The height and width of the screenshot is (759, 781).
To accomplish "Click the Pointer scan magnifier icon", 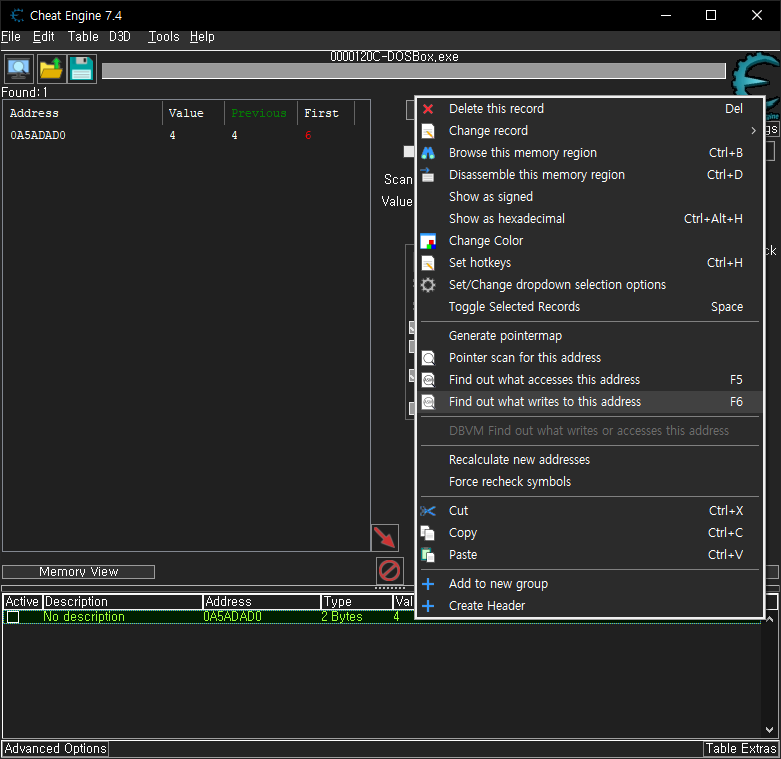I will pos(428,358).
